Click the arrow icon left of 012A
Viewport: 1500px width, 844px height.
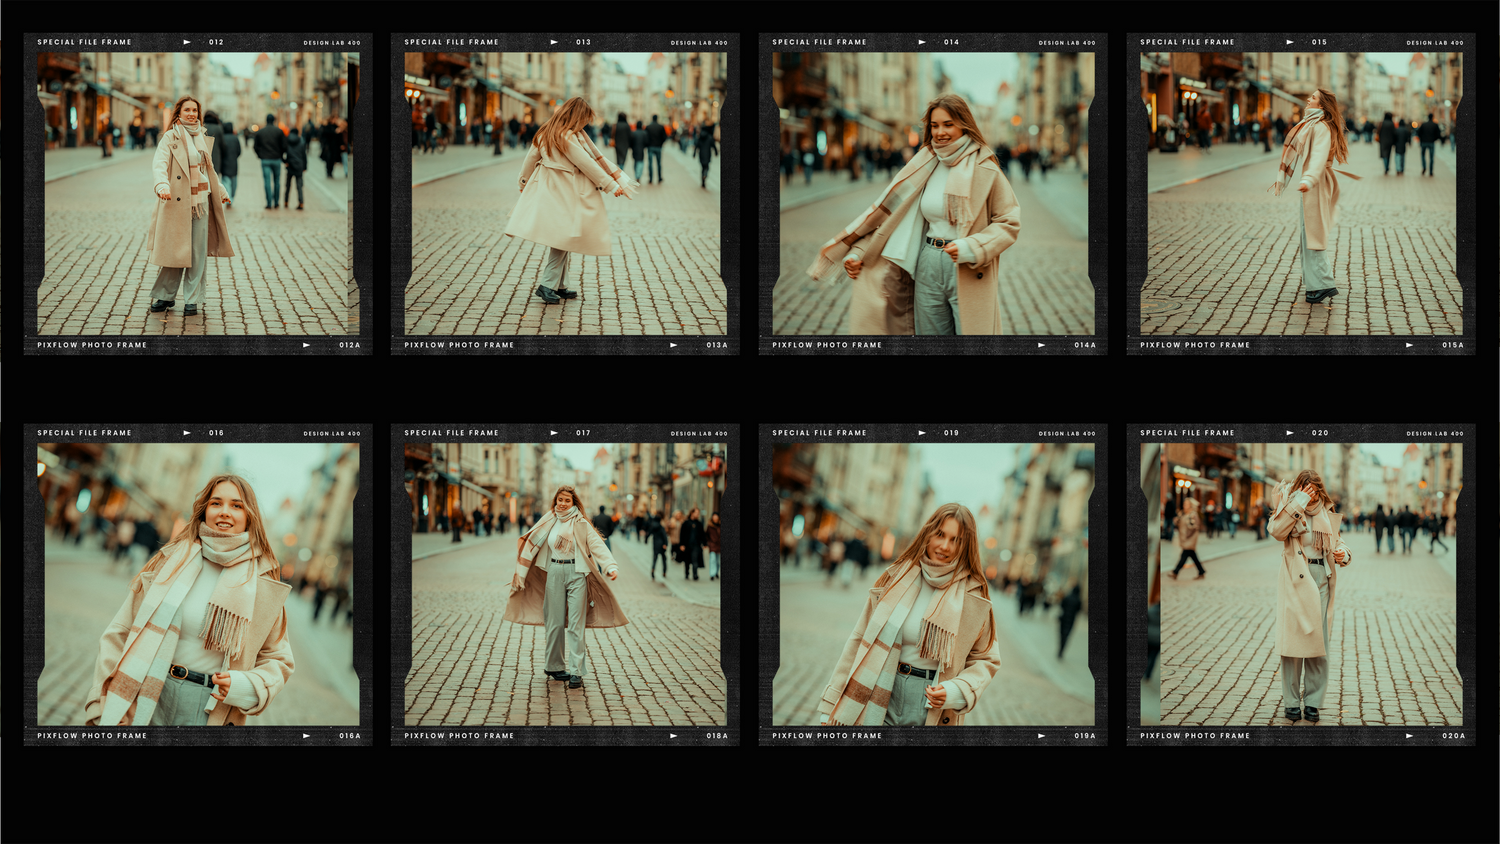pos(306,345)
